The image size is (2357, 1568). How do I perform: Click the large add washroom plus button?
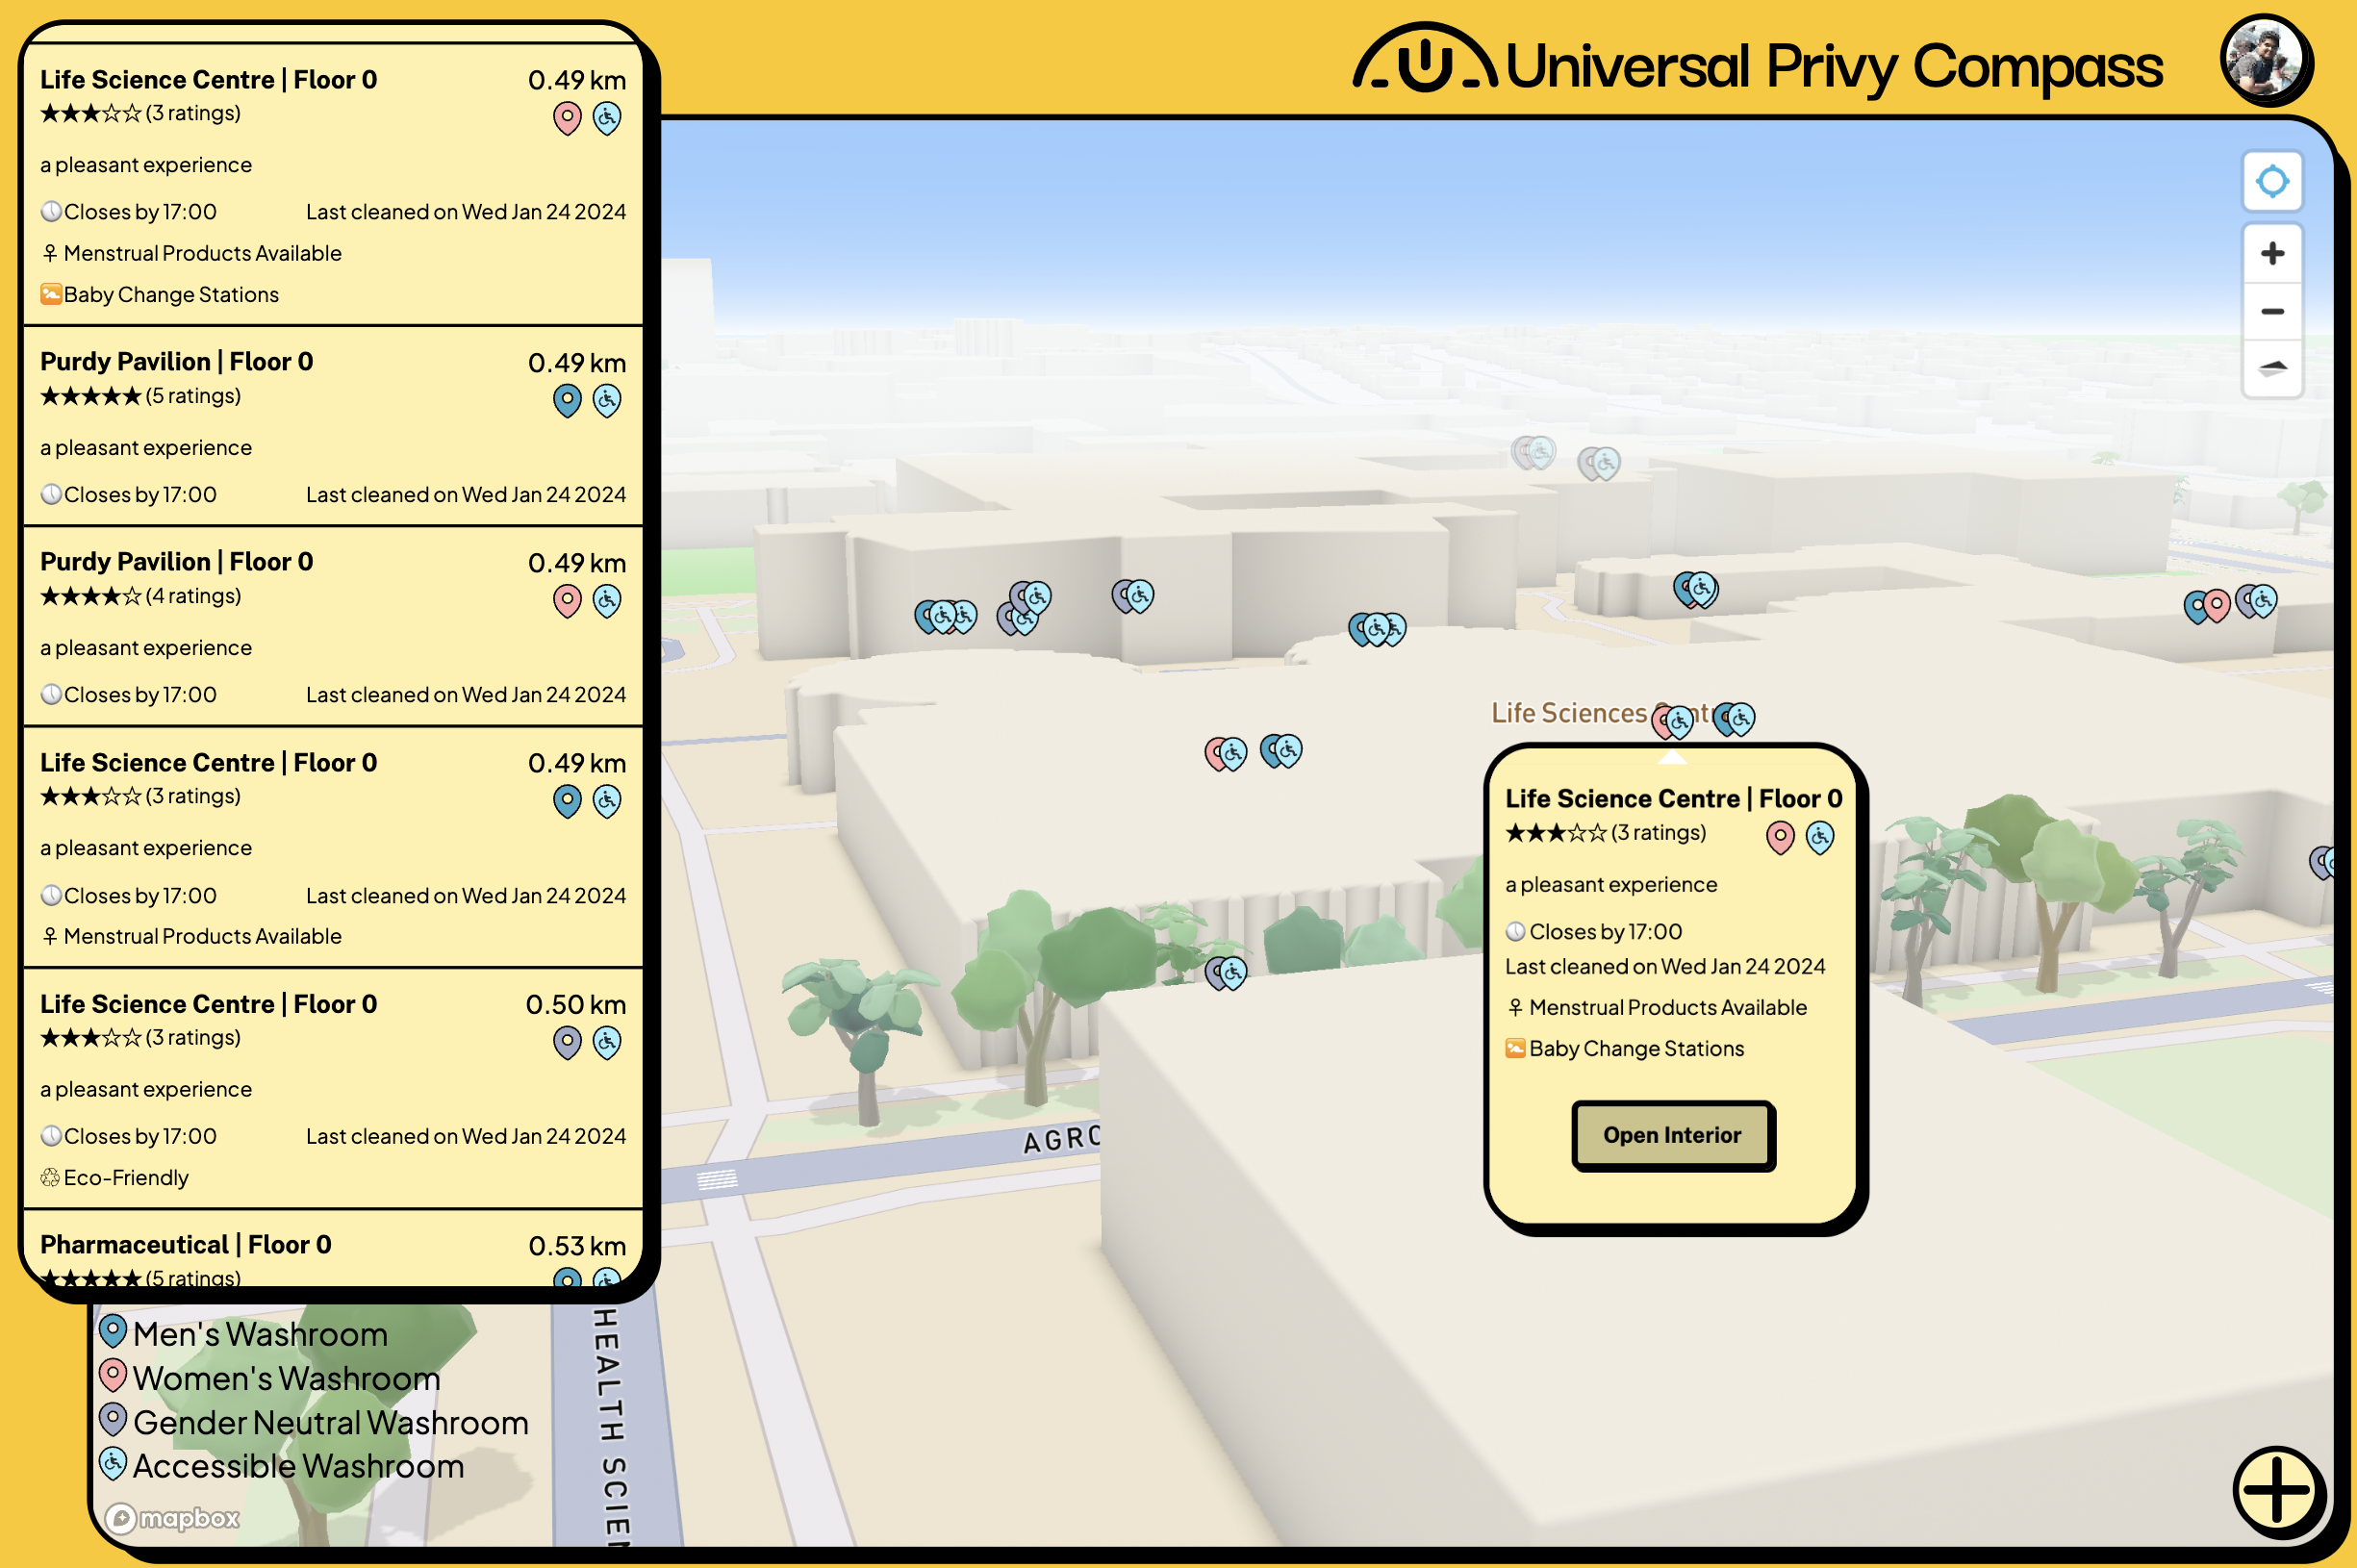2276,1490
